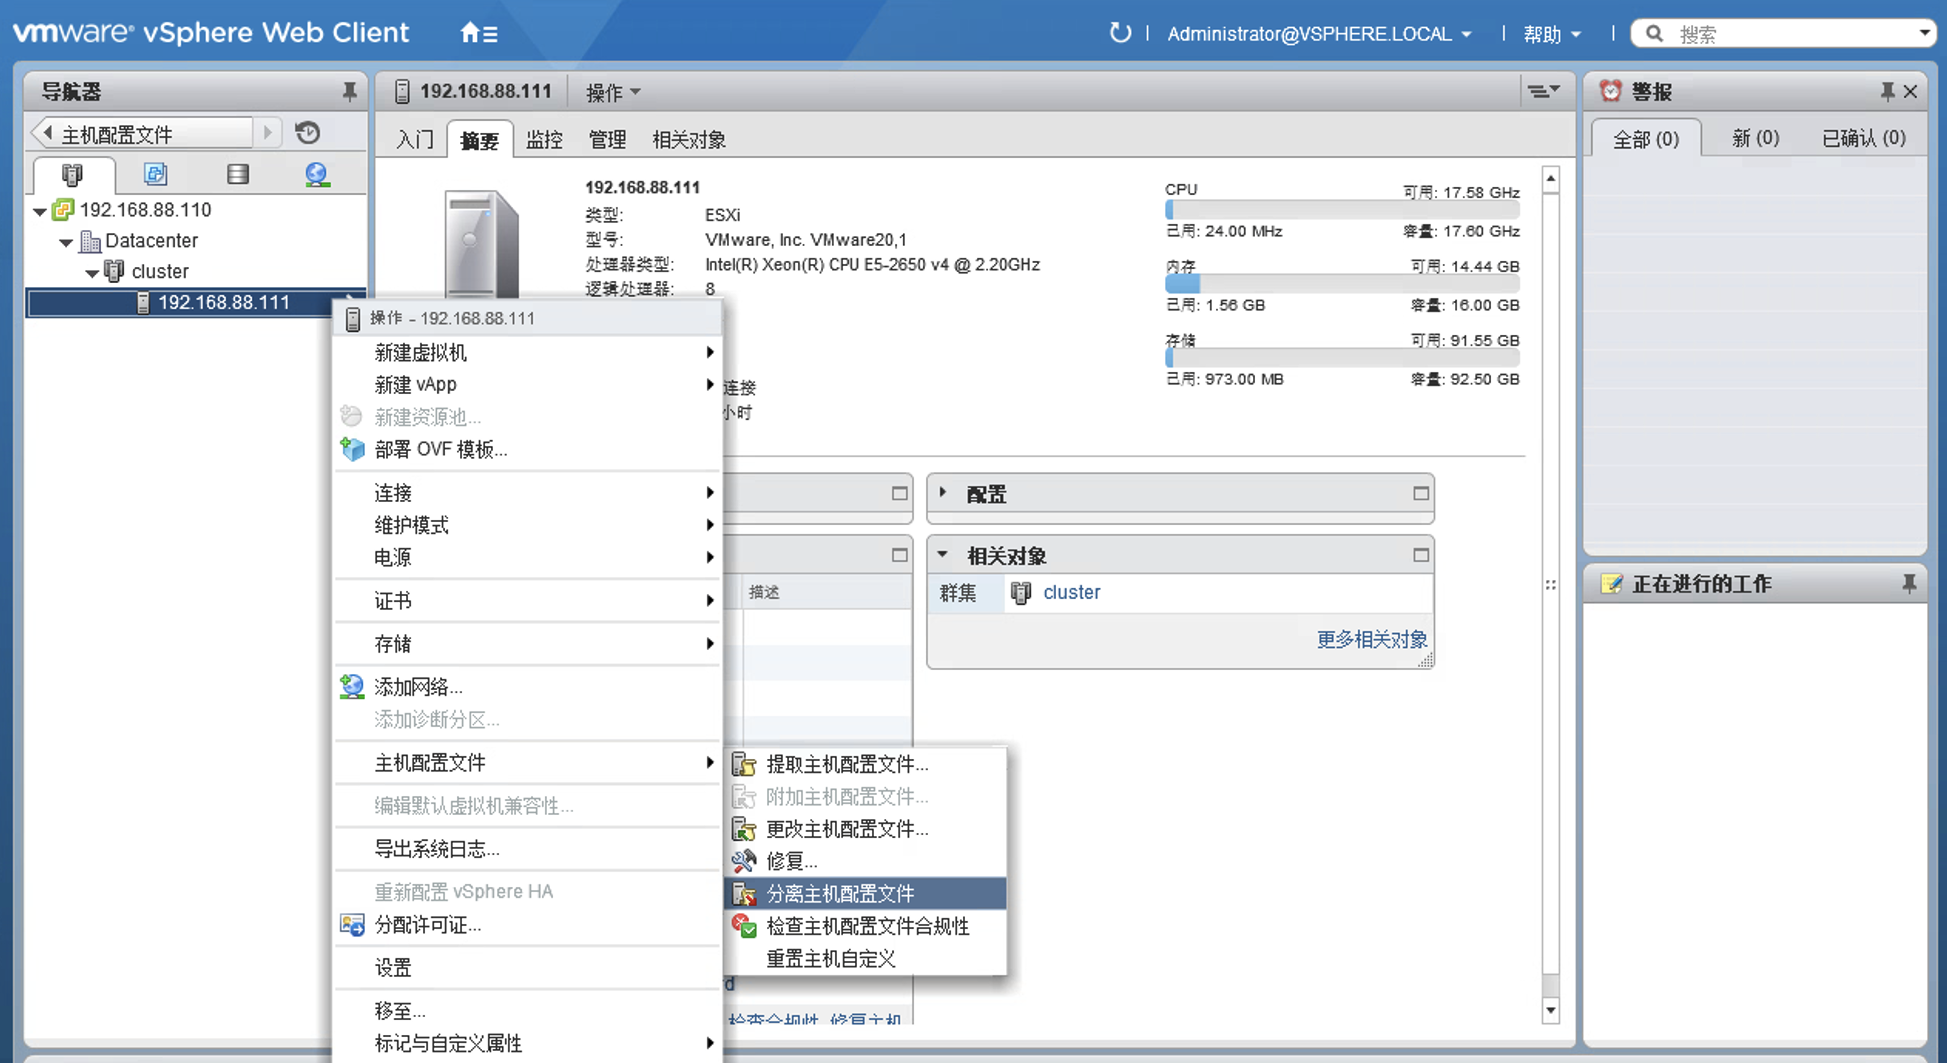Switch to VMs and Templates view icon
The image size is (1947, 1064).
155,174
